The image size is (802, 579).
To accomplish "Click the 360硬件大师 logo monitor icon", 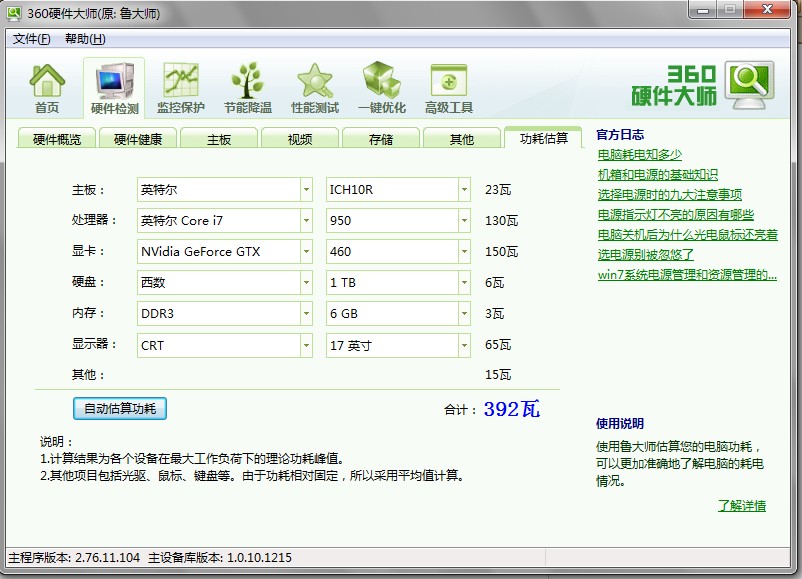I will point(751,84).
